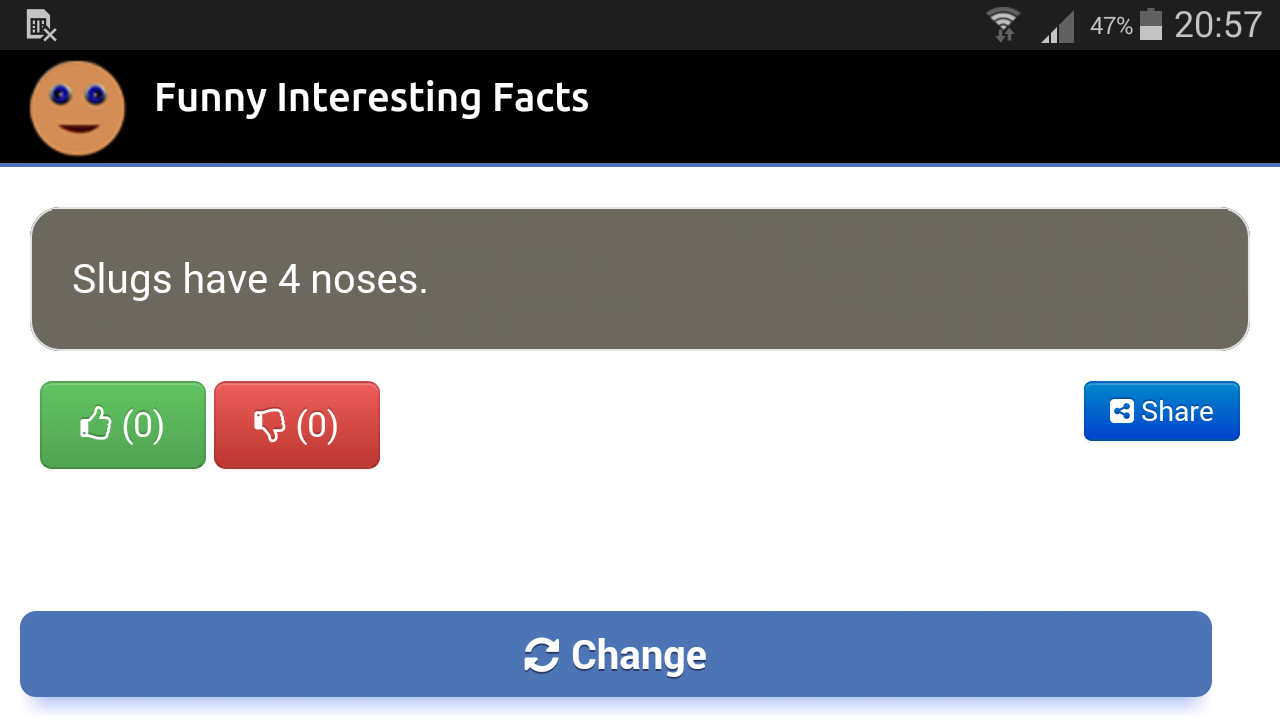Tap the battery icon in status bar
The width and height of the screenshot is (1280, 720).
click(1151, 24)
